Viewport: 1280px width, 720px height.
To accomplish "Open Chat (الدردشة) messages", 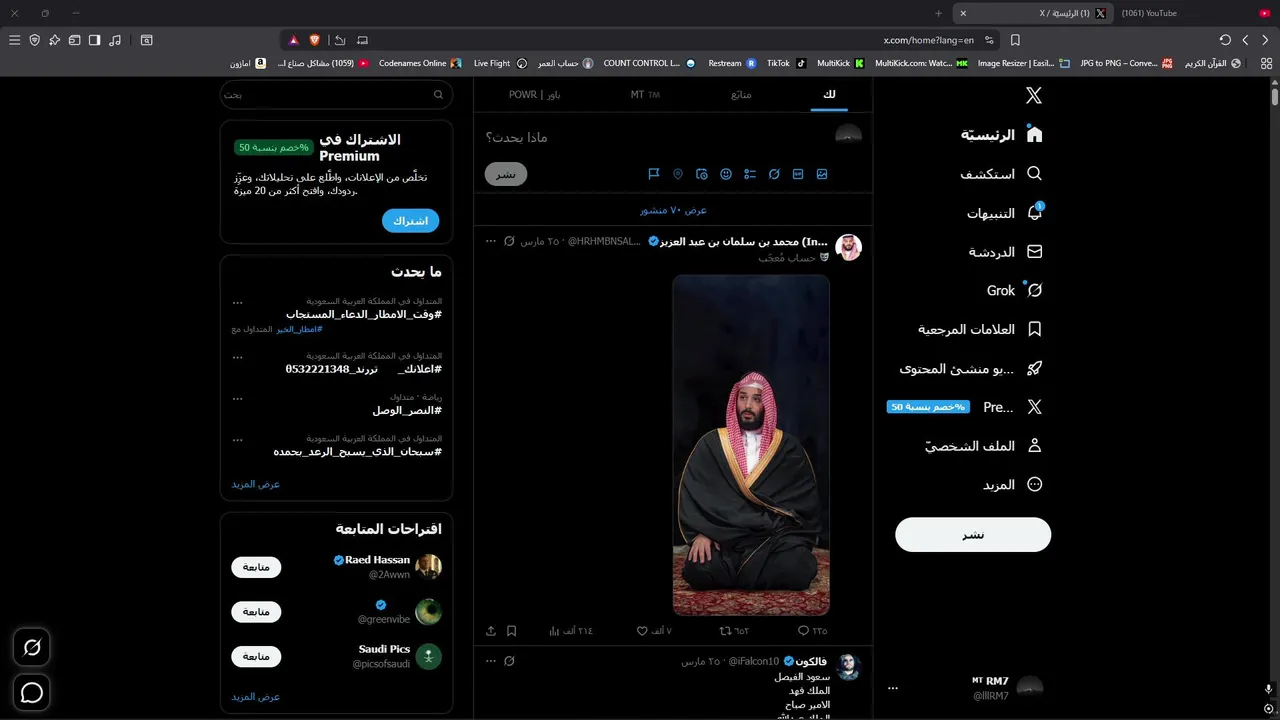I will [x=1006, y=252].
